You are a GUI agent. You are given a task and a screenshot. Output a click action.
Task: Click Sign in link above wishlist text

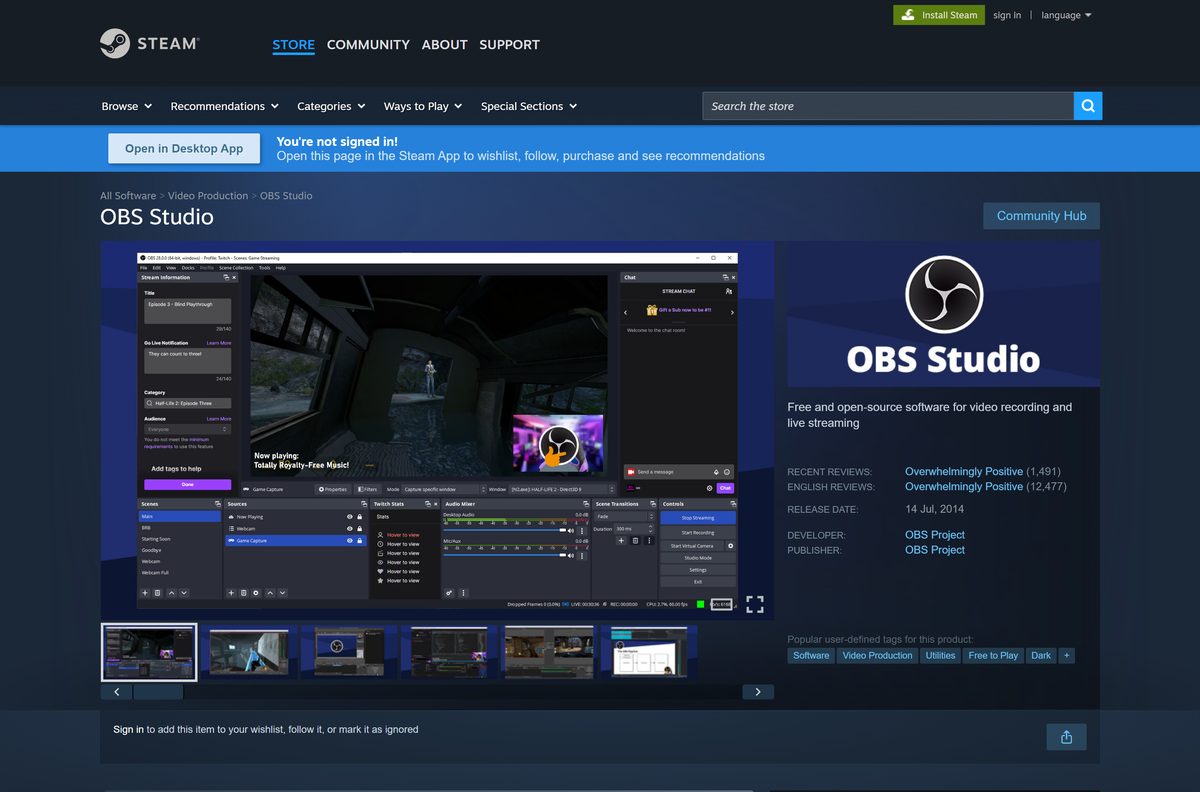click(128, 730)
